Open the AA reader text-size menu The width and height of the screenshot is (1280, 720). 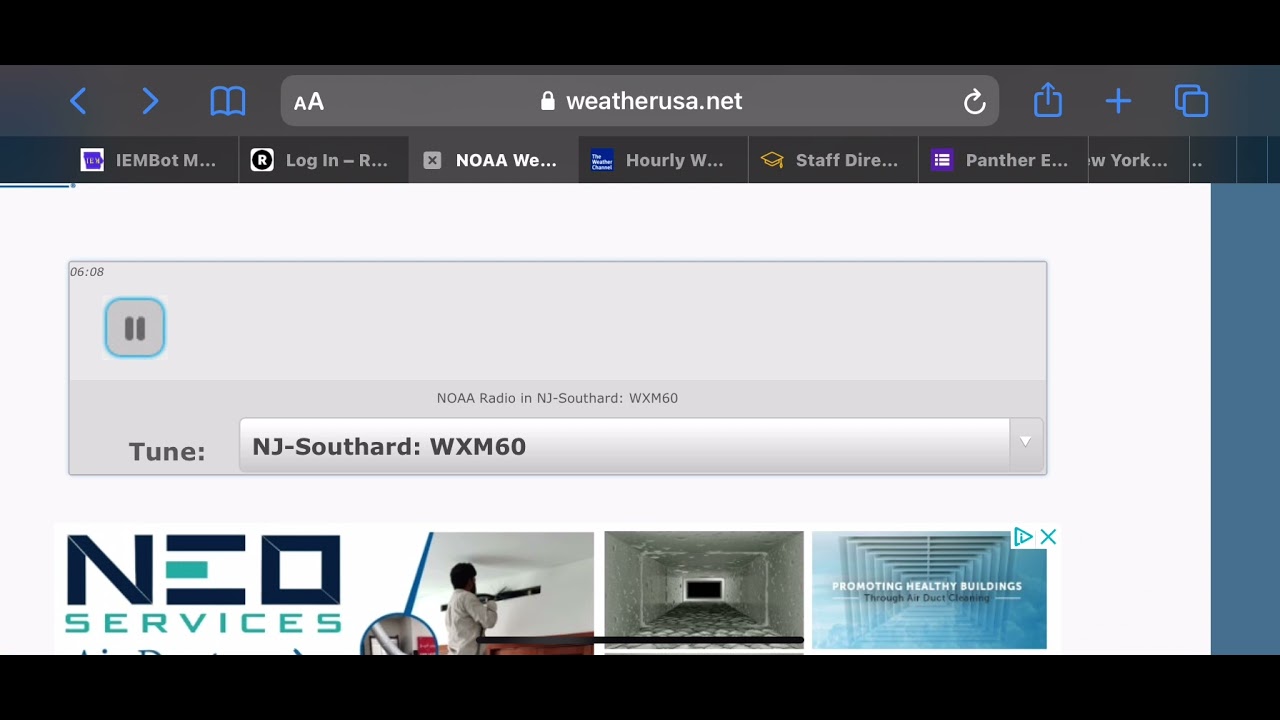tap(309, 102)
